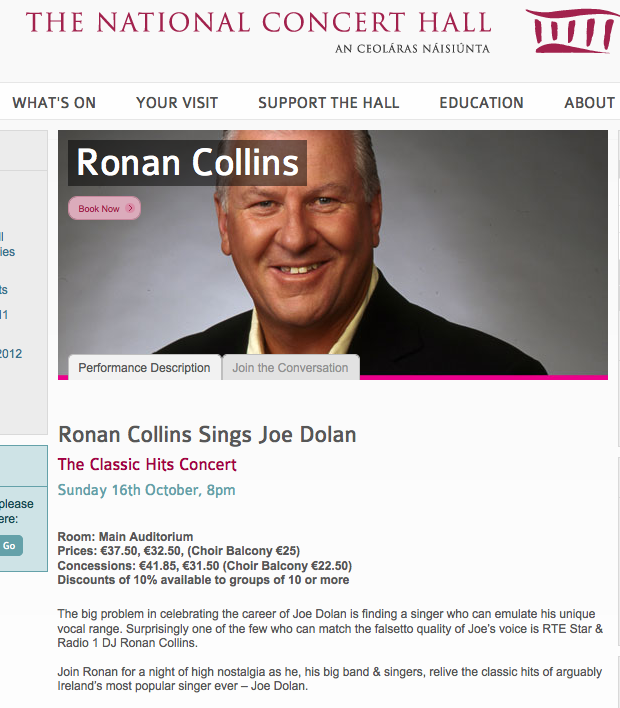This screenshot has width=620, height=708.
Task: Click the Ronan Collins name banner
Action: coord(187,163)
